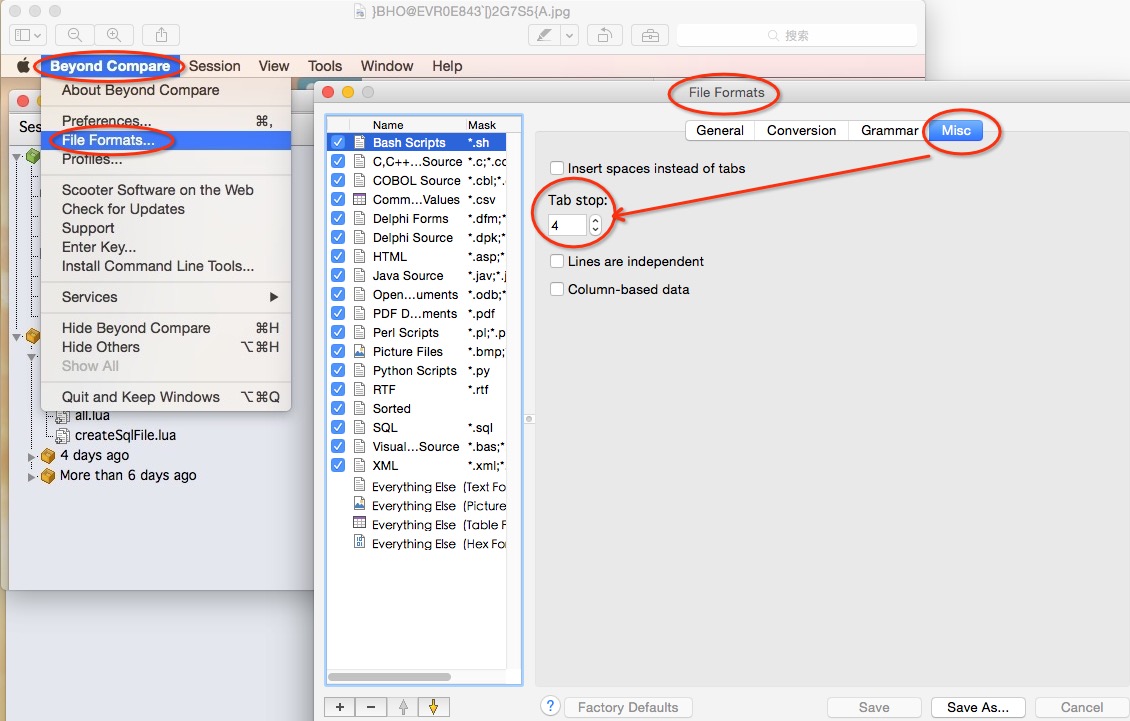Open the highlight pen dropdown arrow
This screenshot has width=1130, height=721.
click(x=569, y=35)
